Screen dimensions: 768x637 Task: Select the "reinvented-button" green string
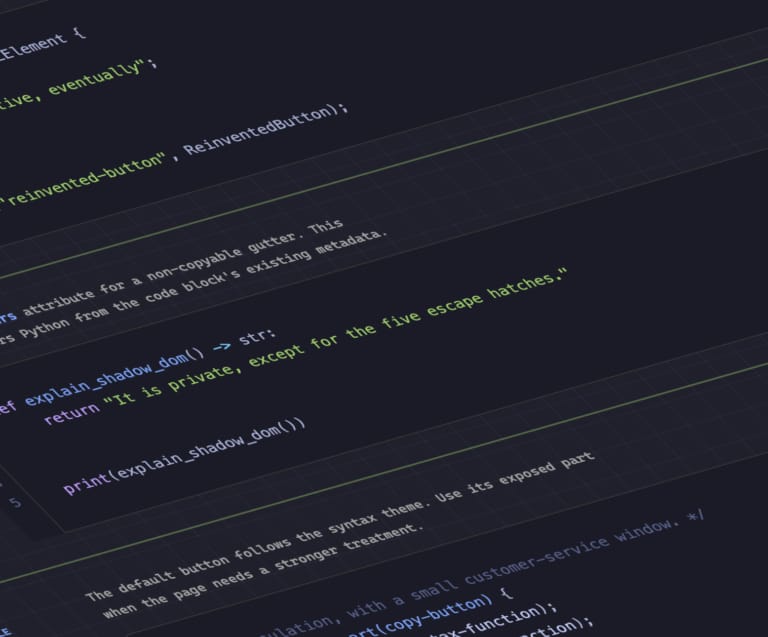84,182
